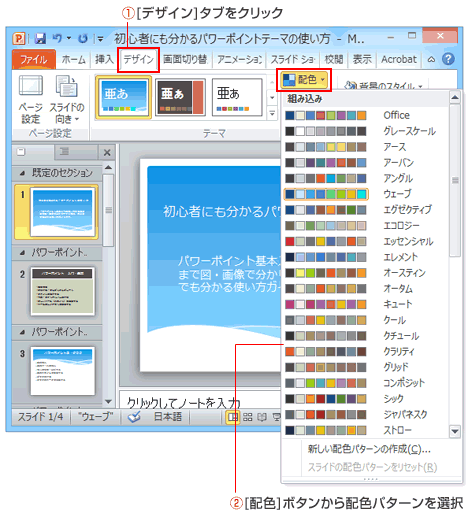This screenshot has height=515, width=468.
Task: Click the spell check icon in status bar
Action: point(134,417)
